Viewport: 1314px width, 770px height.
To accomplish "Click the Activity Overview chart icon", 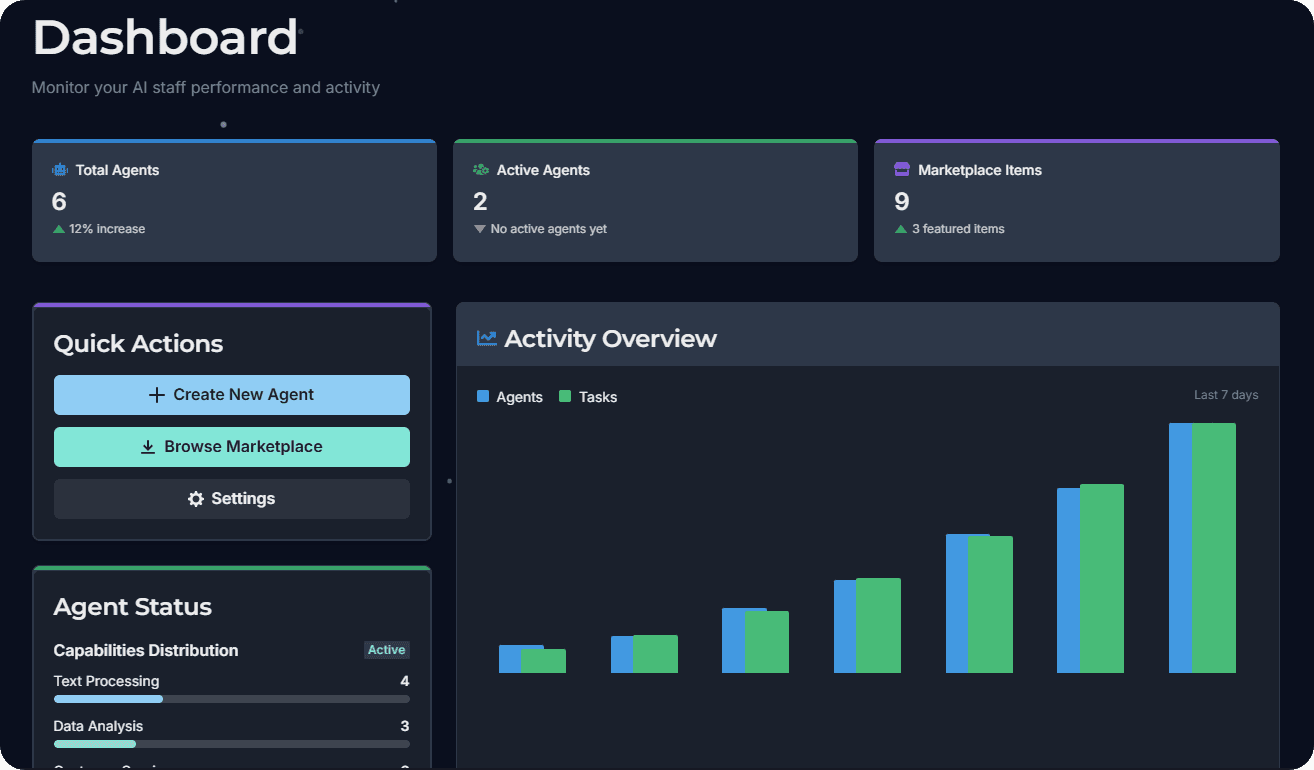I will [x=485, y=337].
